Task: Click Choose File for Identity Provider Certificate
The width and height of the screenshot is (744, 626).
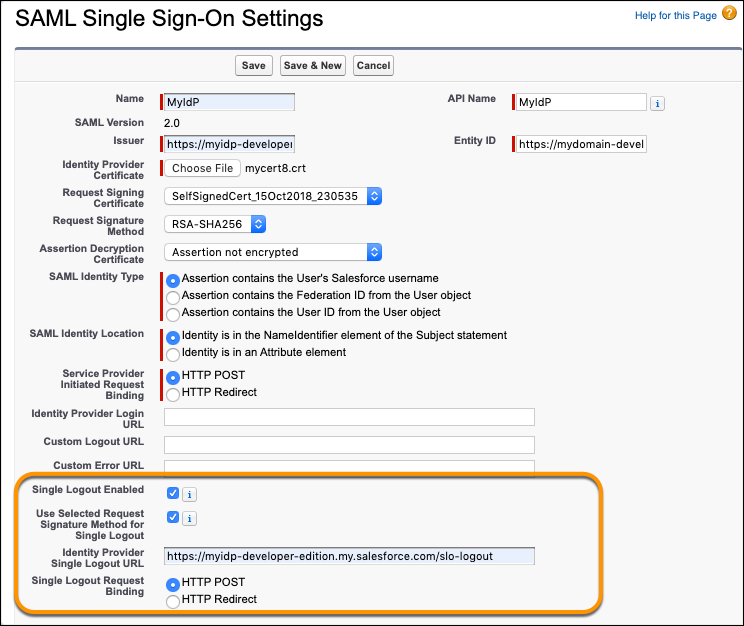Action: point(202,169)
